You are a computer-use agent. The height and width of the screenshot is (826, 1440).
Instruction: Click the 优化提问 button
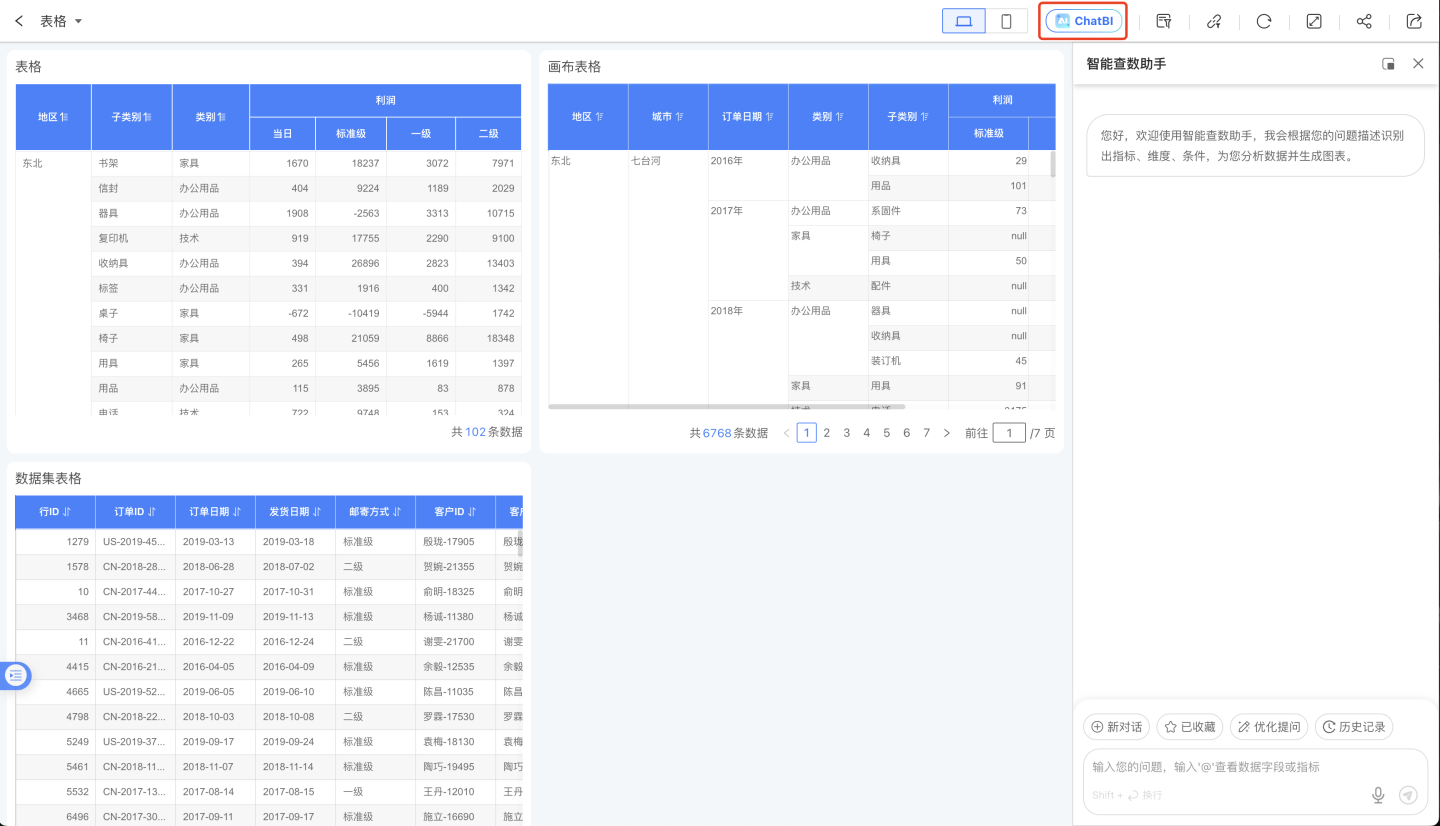coord(1269,727)
